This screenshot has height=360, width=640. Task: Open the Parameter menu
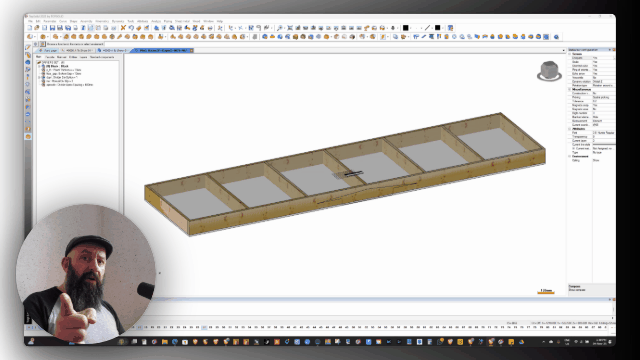pos(50,21)
